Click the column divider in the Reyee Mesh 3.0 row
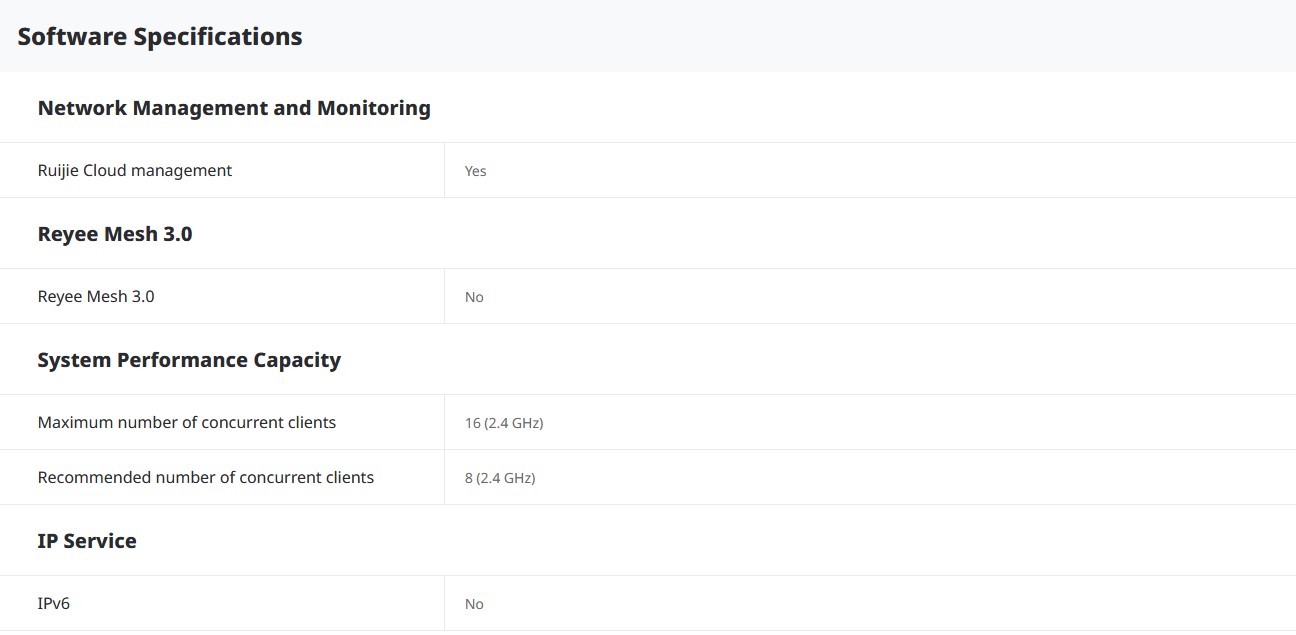 444,297
